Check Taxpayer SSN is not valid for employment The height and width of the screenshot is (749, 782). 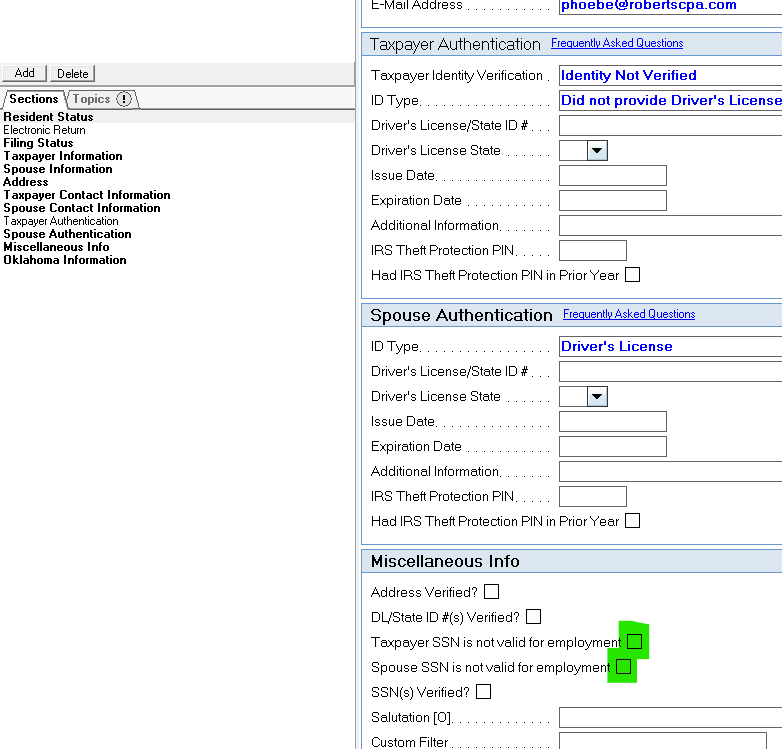tap(634, 641)
